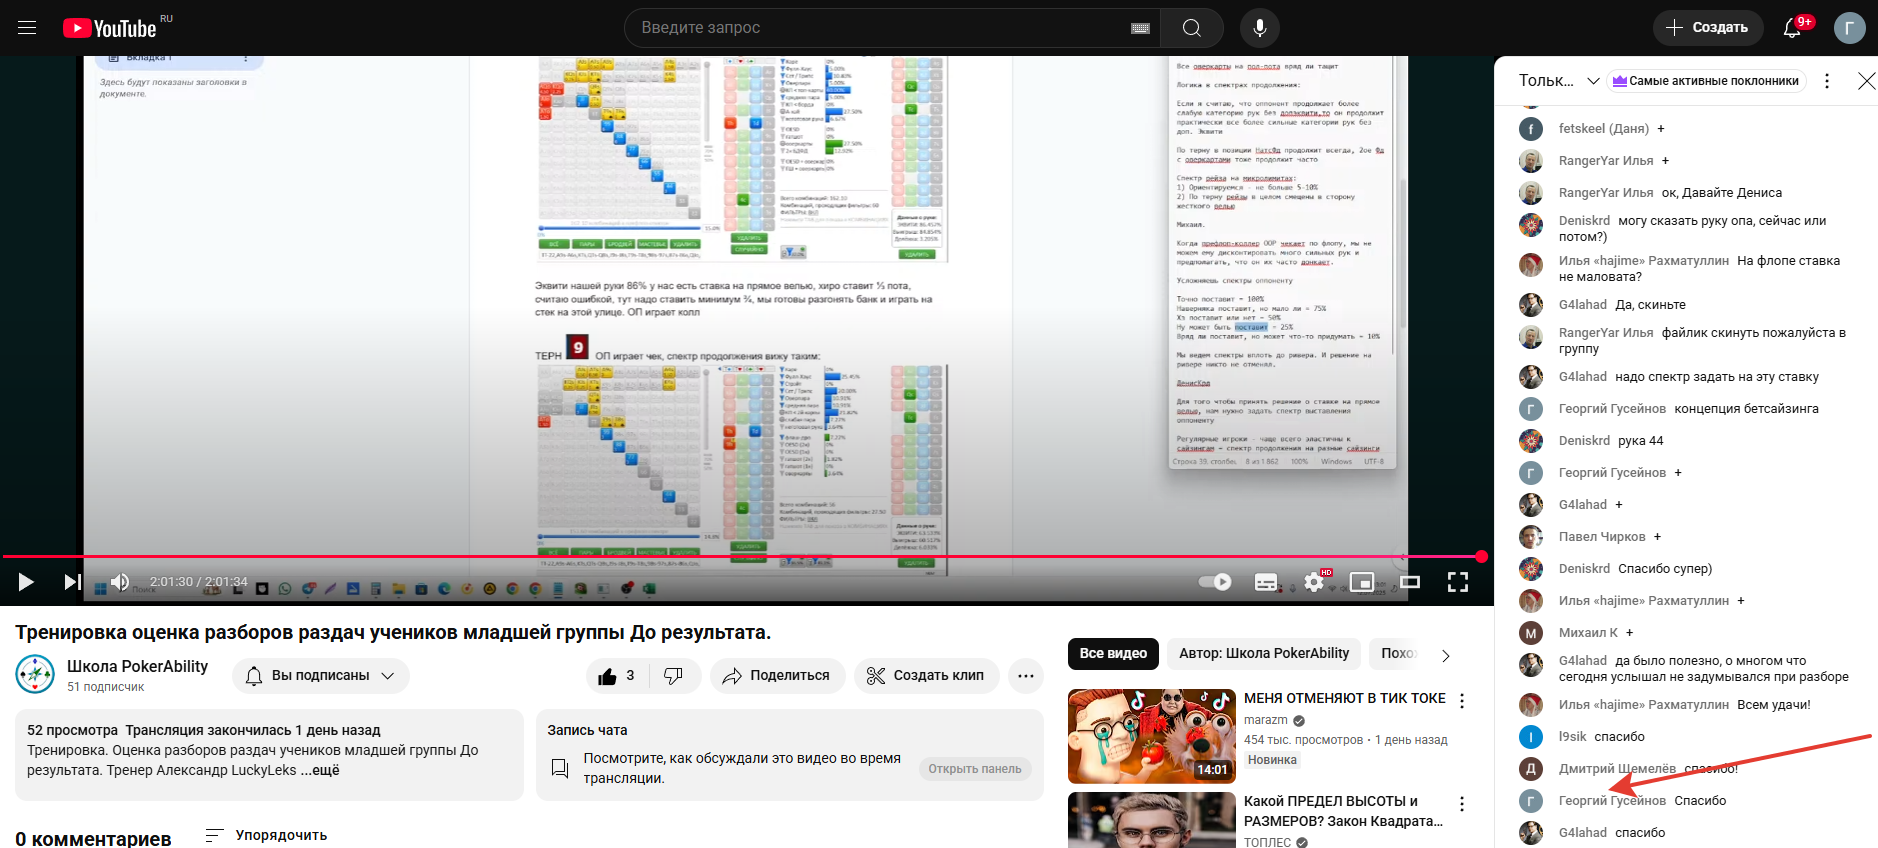Select message 'Всем удачи!'

[1774, 705]
